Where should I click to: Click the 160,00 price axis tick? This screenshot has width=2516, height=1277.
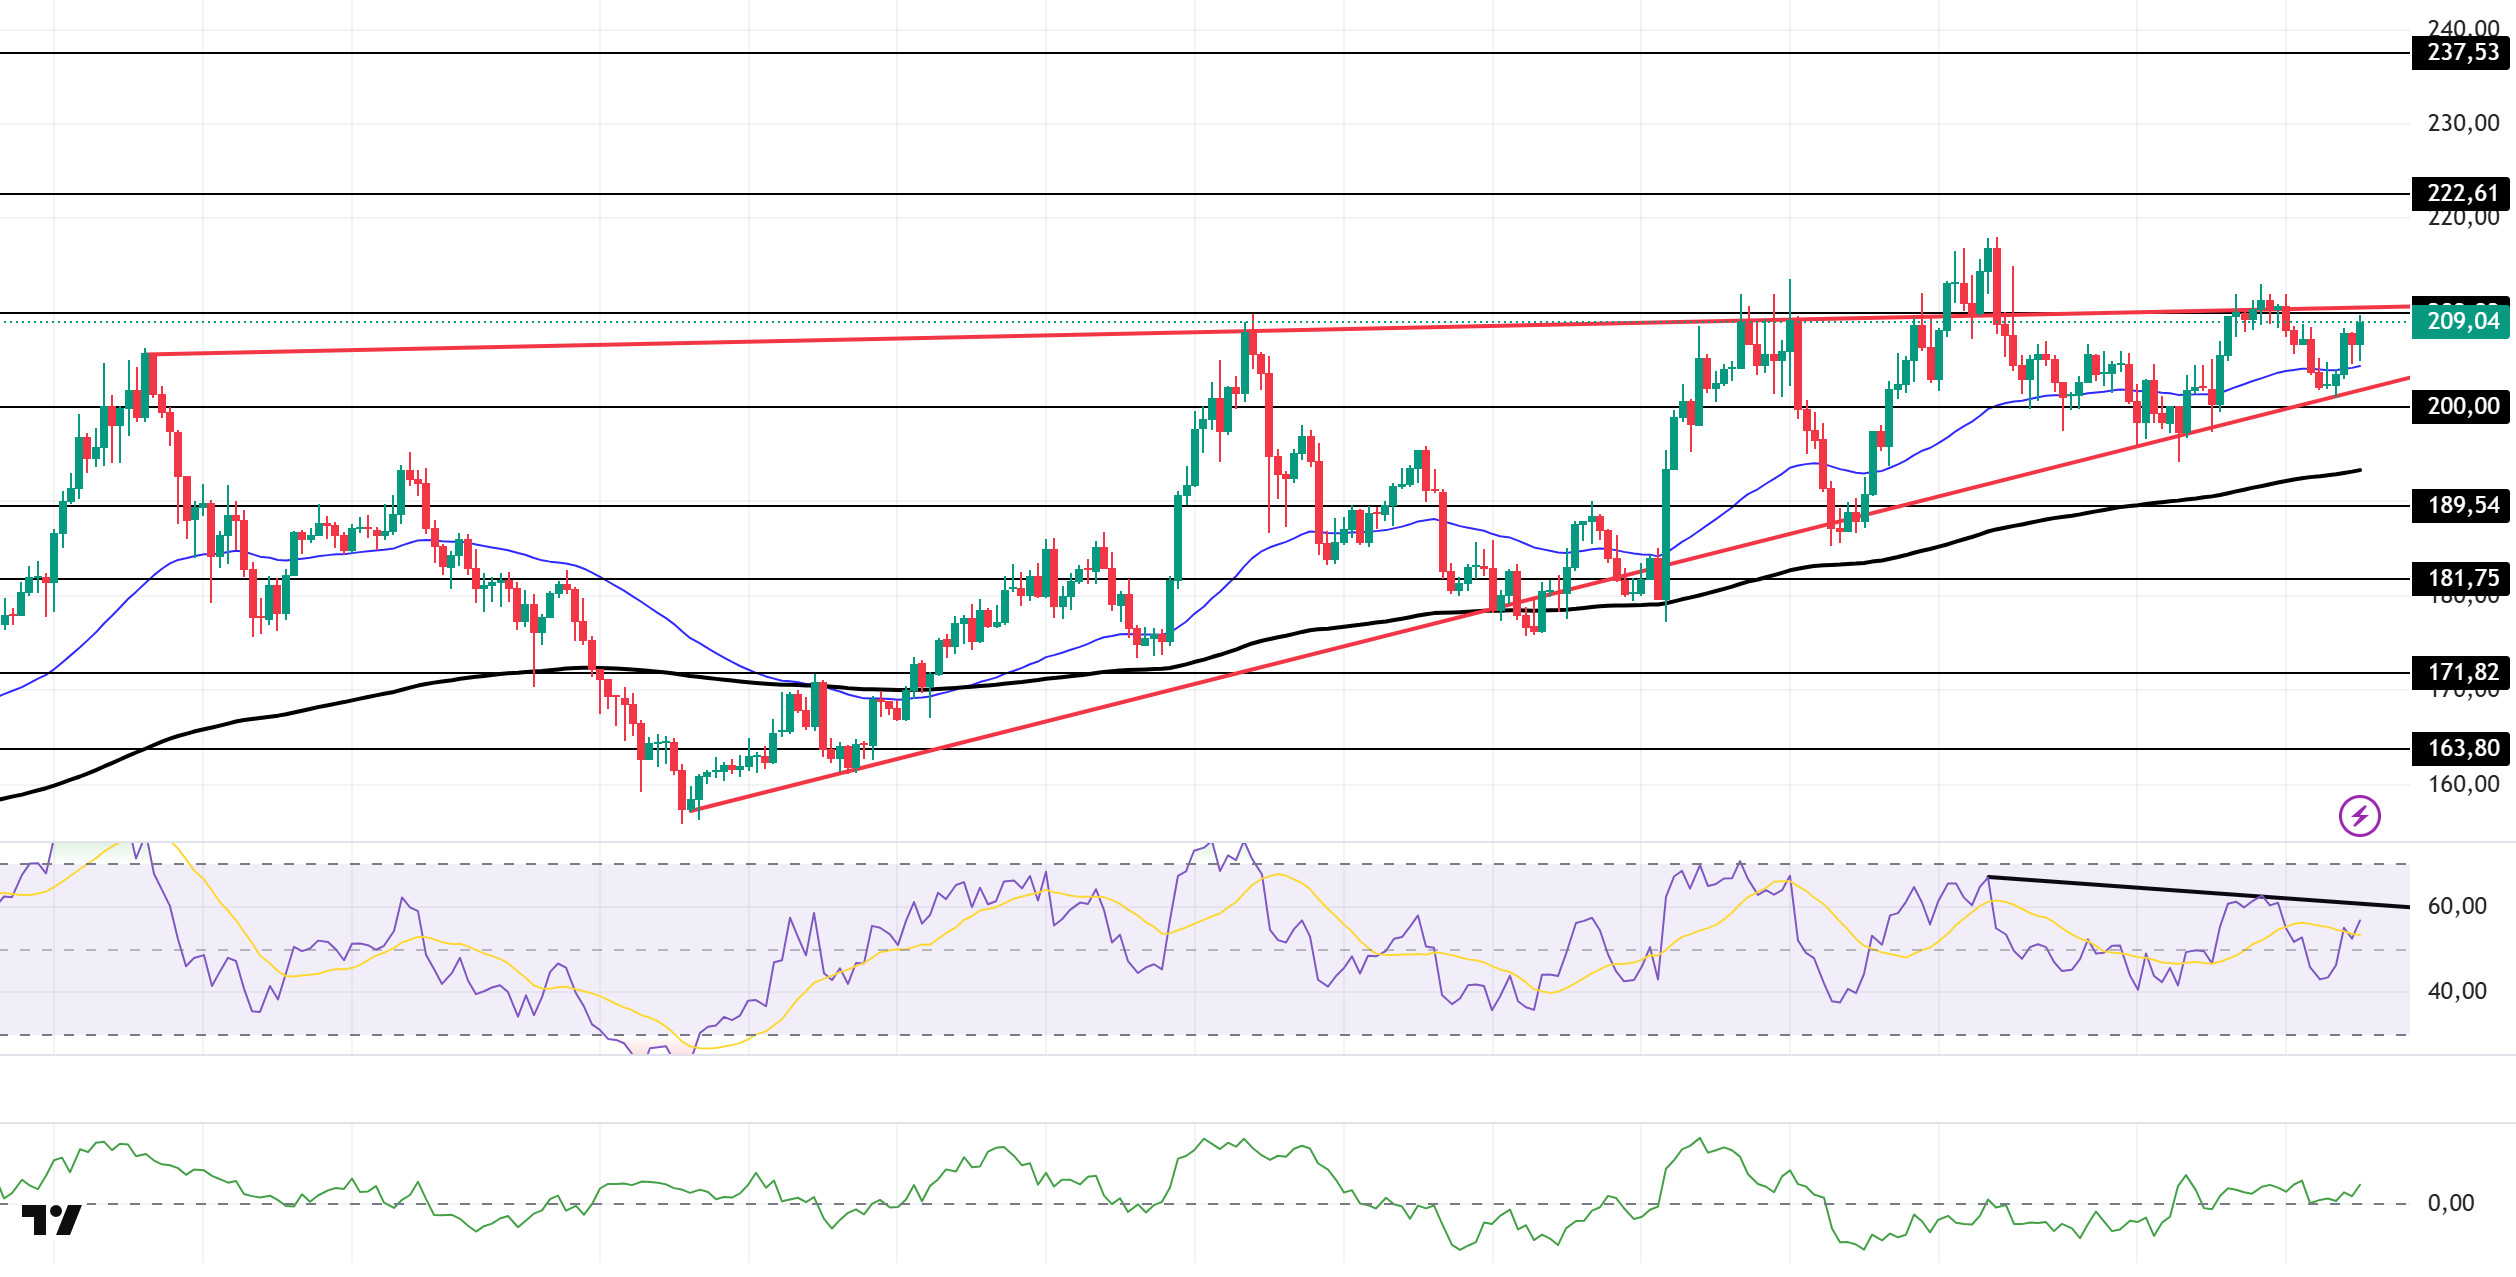click(2463, 784)
